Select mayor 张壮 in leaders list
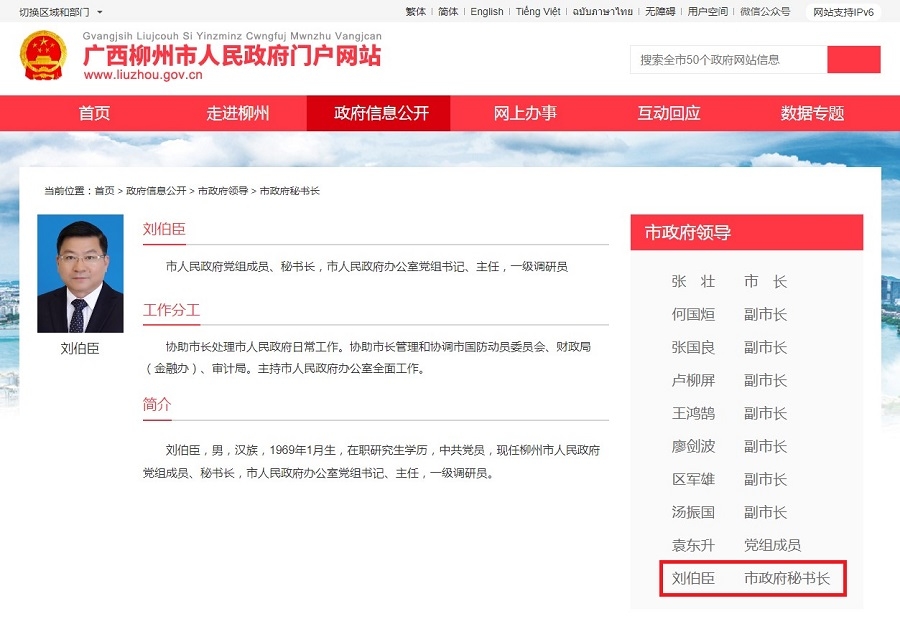Viewport: 900px width, 629px height. (x=729, y=282)
